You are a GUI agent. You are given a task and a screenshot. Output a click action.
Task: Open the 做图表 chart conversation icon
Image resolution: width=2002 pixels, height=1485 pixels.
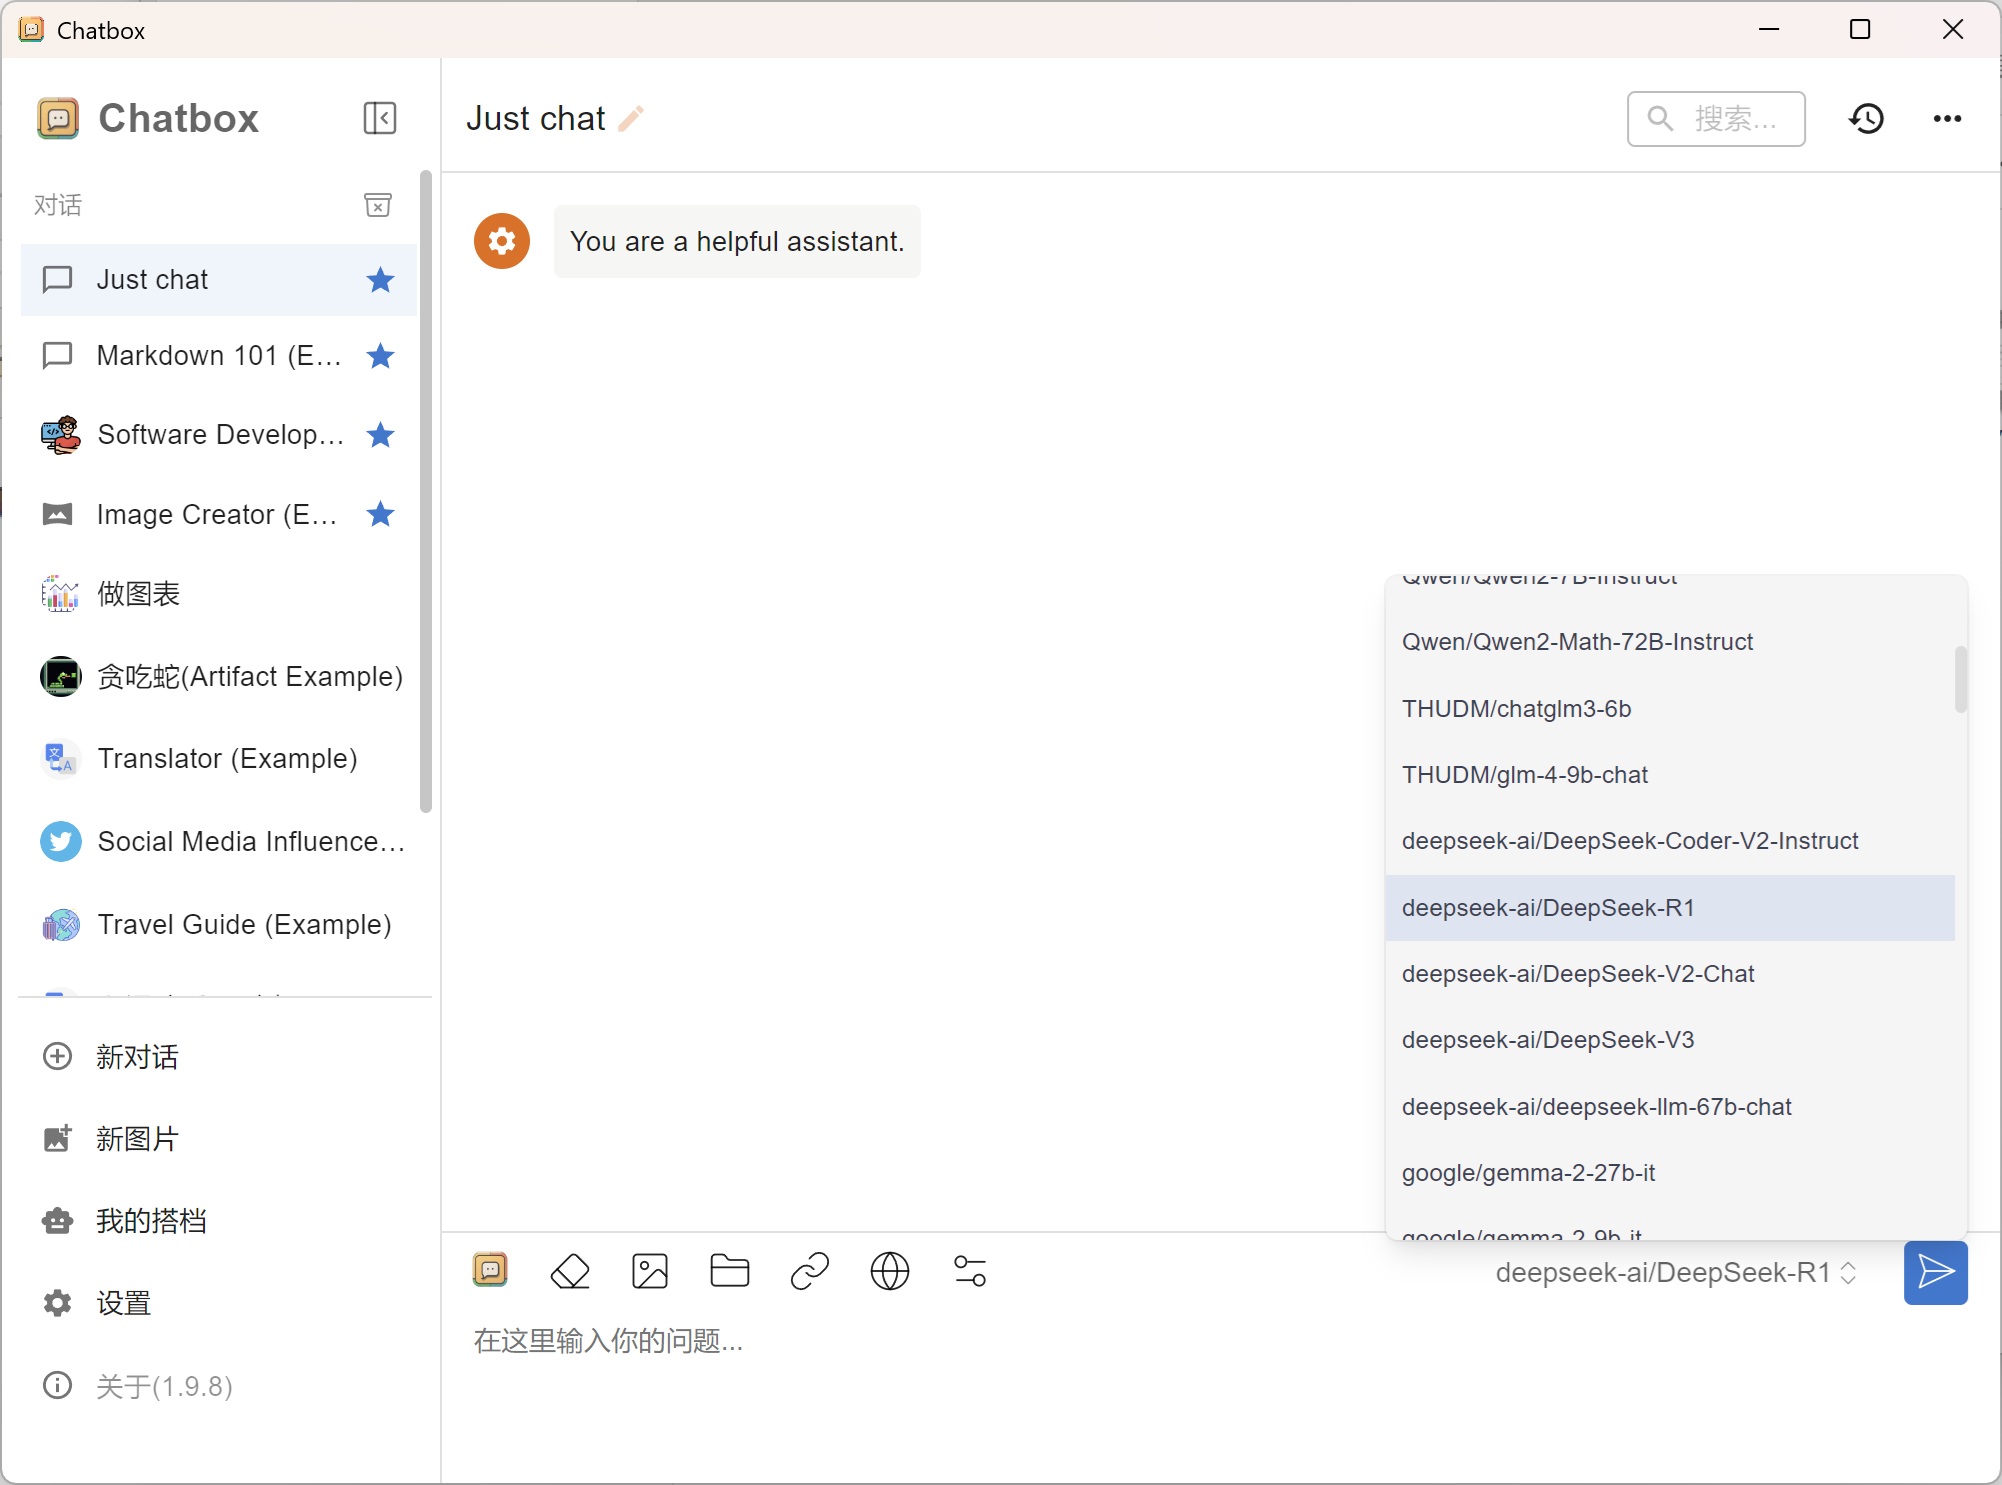pos(60,594)
